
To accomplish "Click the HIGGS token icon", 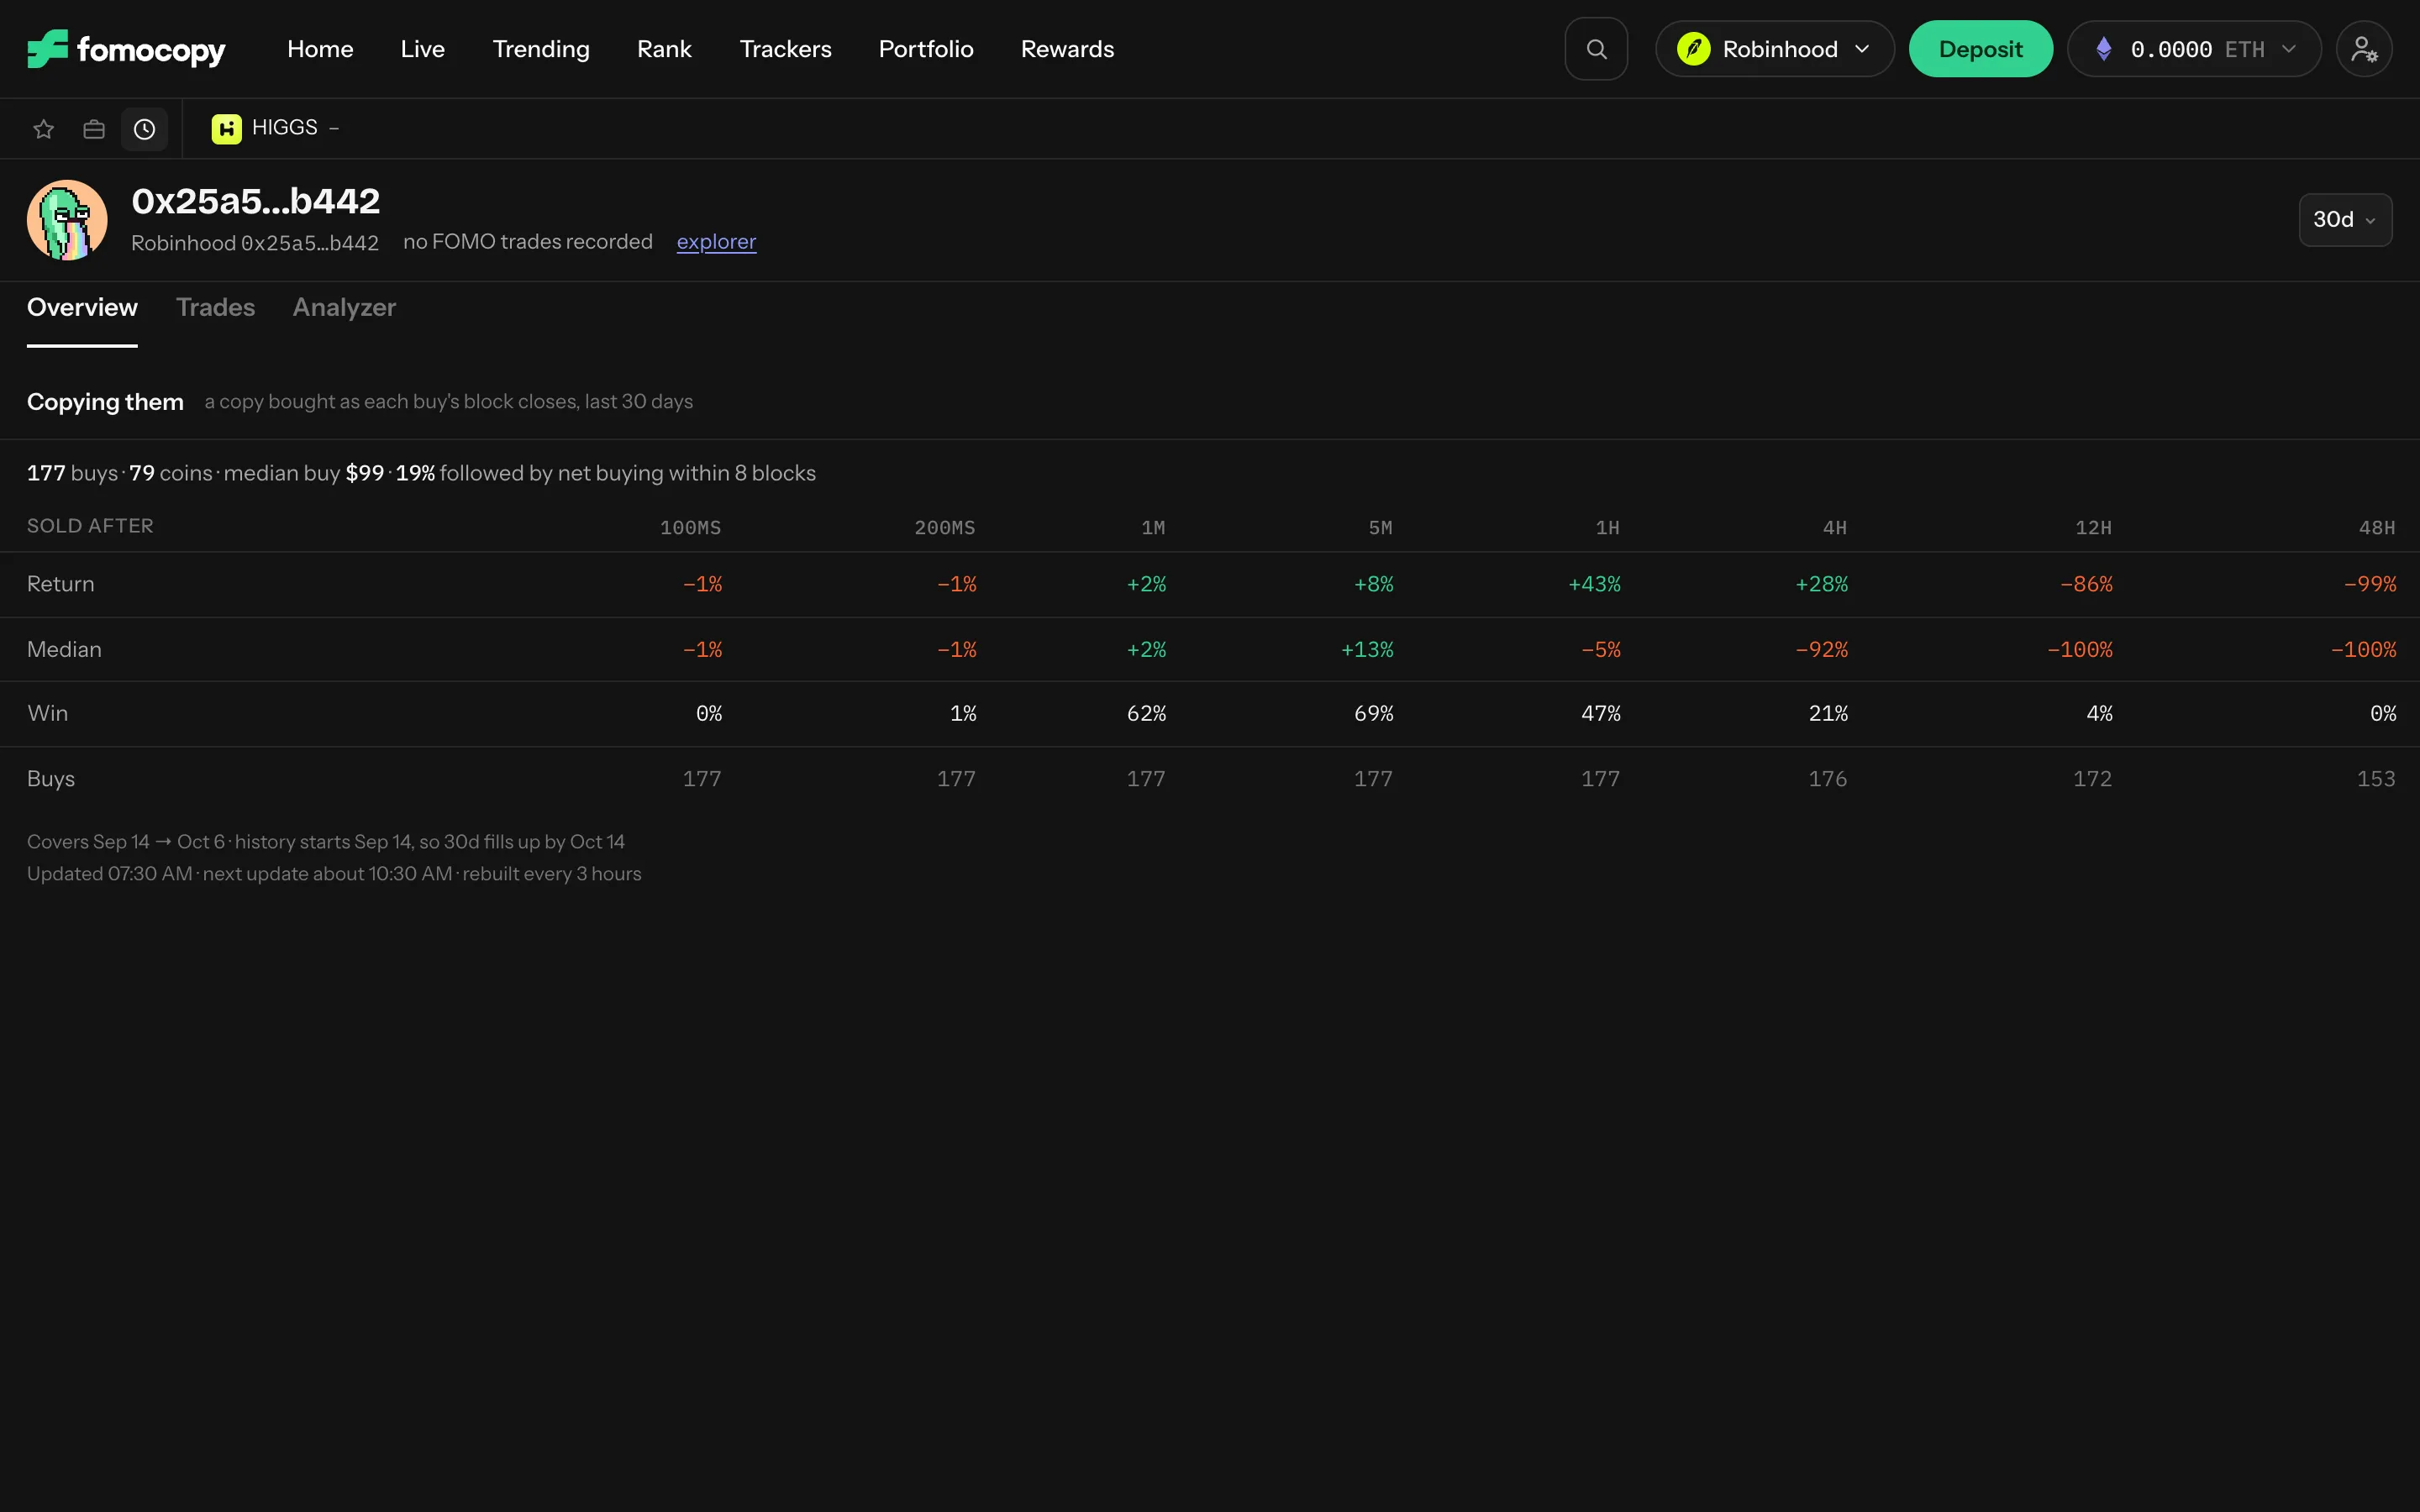I will 227,128.
